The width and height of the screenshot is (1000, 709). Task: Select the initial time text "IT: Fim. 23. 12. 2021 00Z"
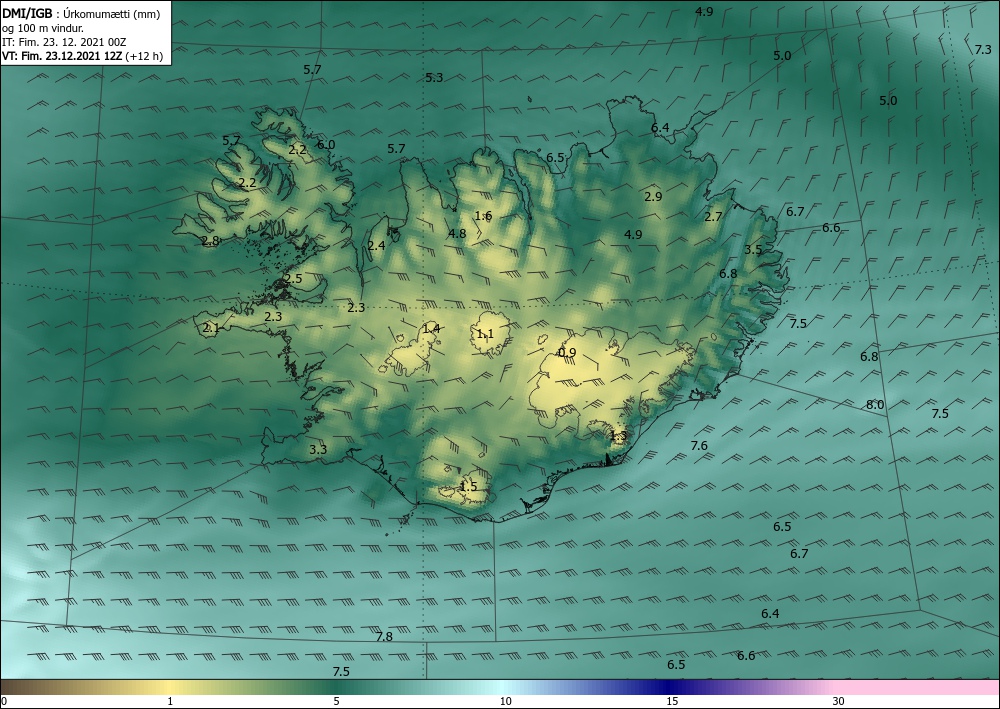click(x=64, y=42)
